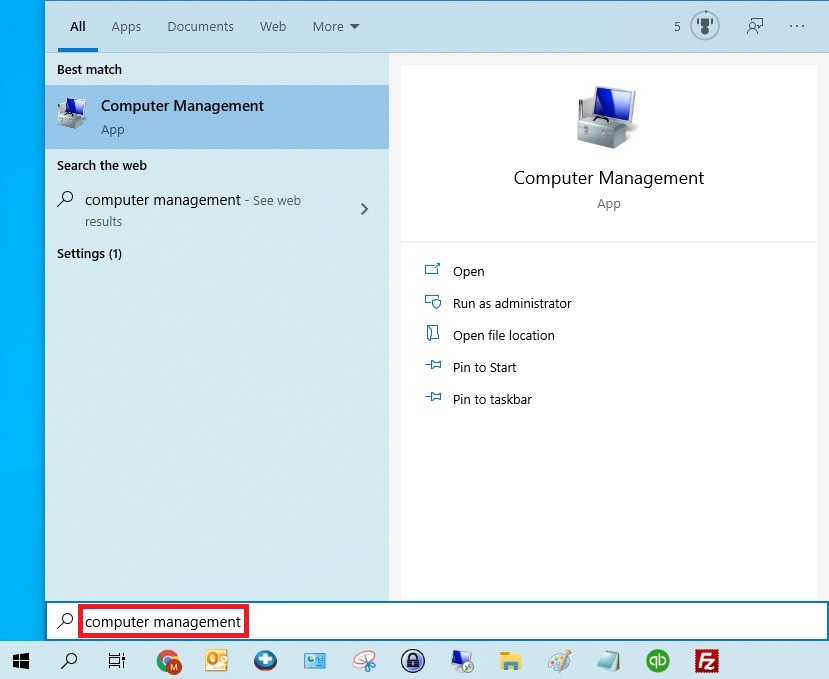
Task: Open the padlock app in taskbar
Action: point(413,661)
